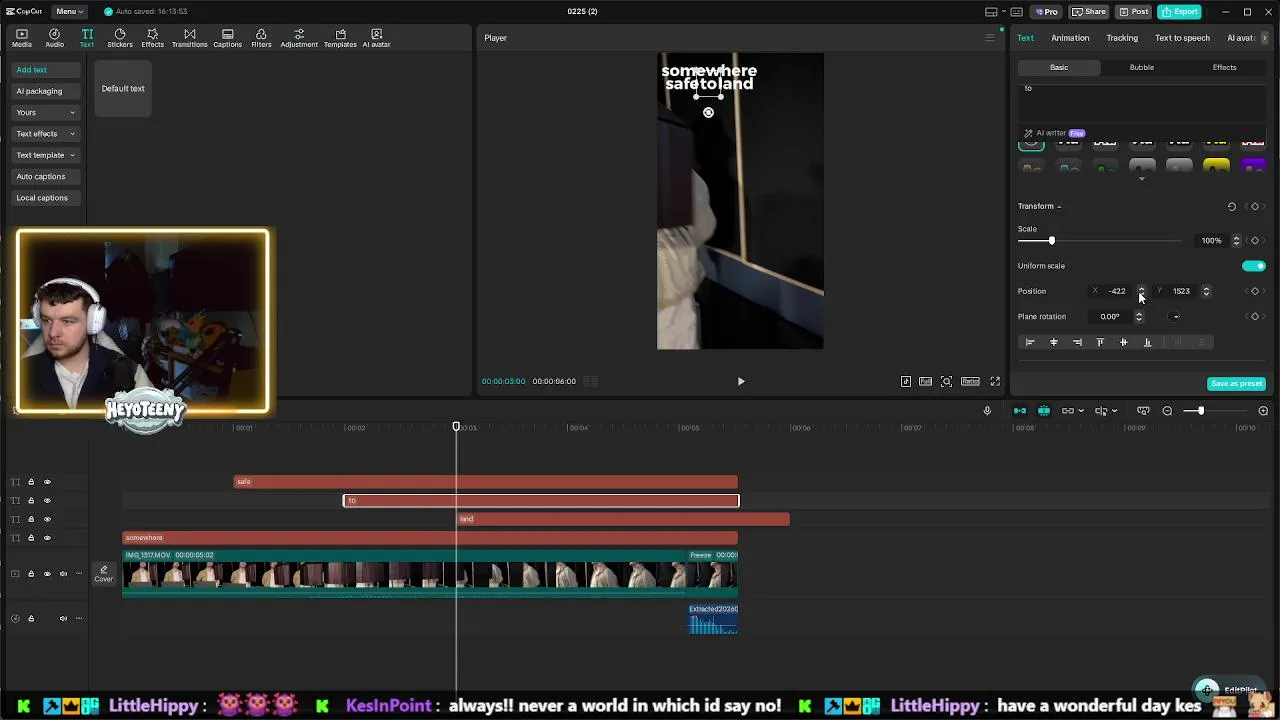Toggle main track magnet icon
Viewport: 1280px width, 720px height.
pos(1020,411)
